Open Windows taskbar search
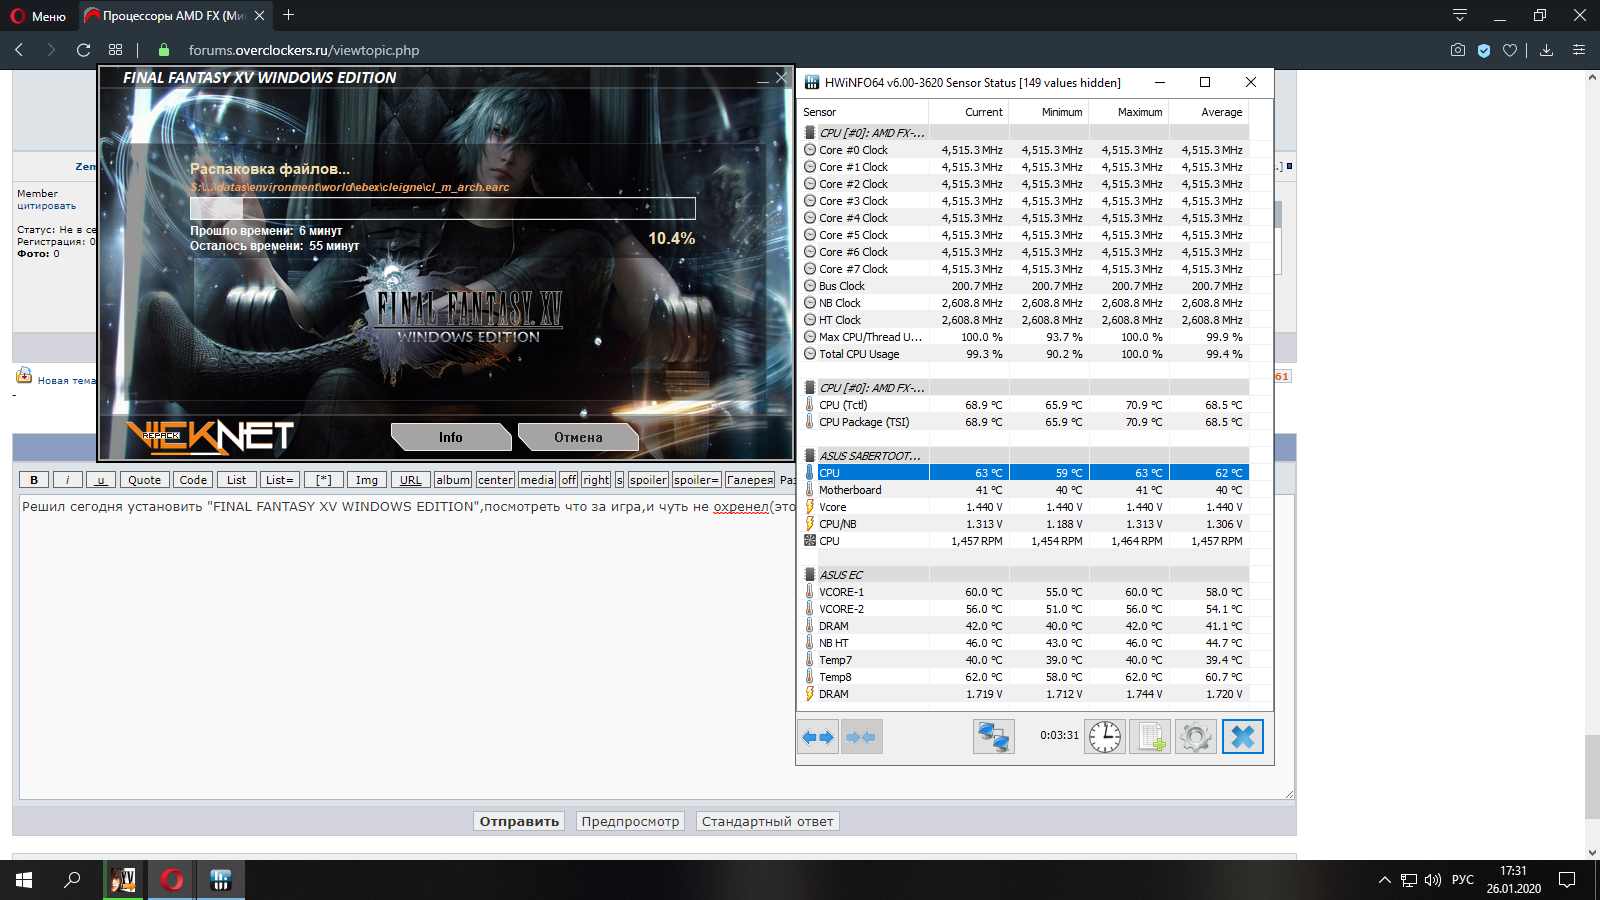The width and height of the screenshot is (1600, 900). (72, 880)
